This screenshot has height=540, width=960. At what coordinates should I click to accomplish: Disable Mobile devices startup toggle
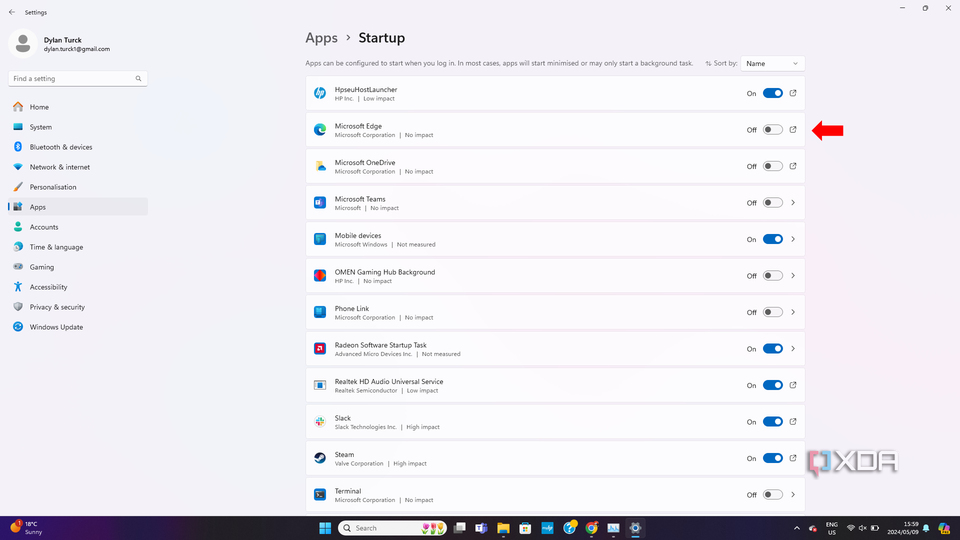[x=773, y=239]
